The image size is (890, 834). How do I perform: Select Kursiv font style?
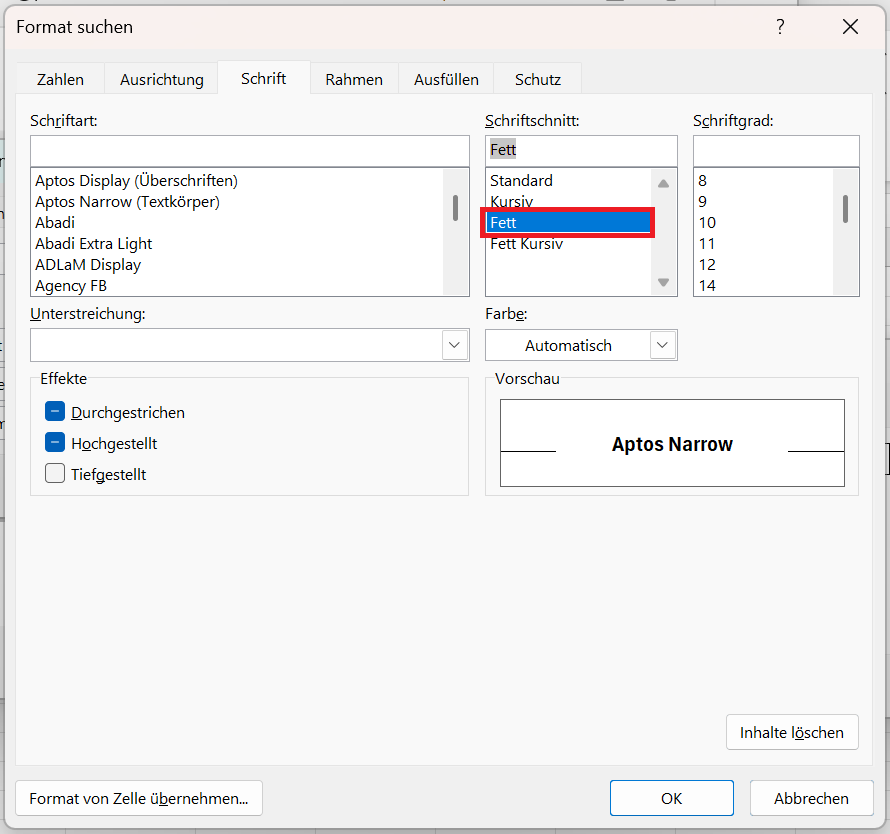[568, 202]
